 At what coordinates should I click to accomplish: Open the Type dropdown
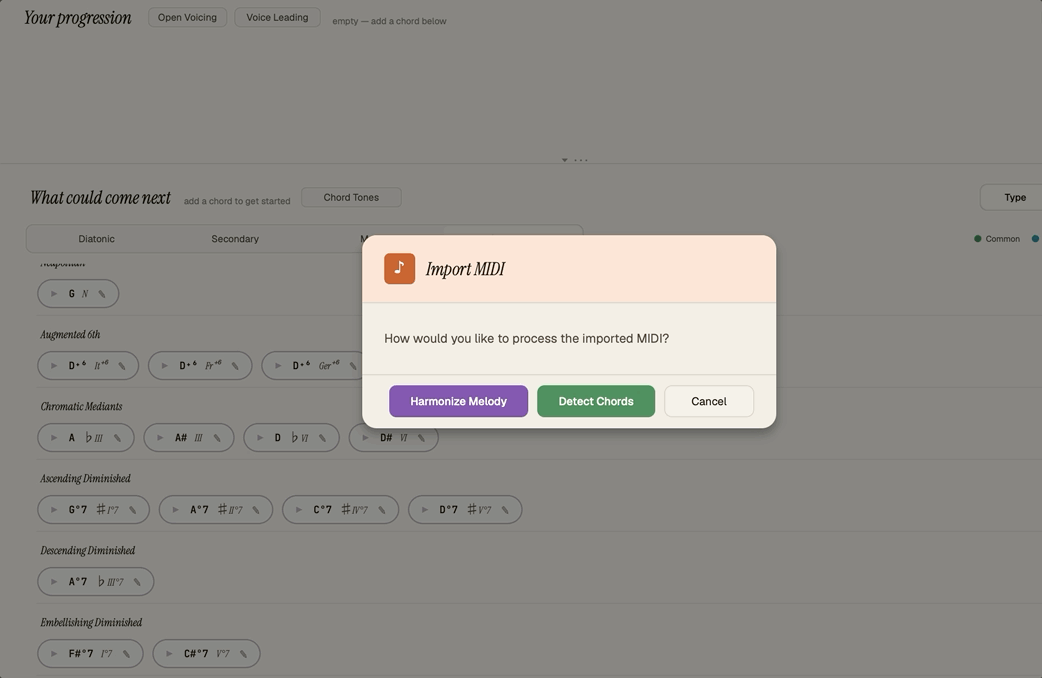click(1011, 197)
